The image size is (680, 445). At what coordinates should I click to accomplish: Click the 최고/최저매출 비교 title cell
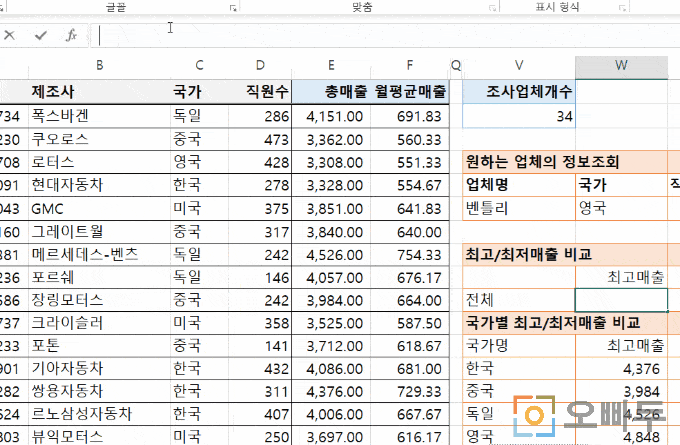coord(565,255)
